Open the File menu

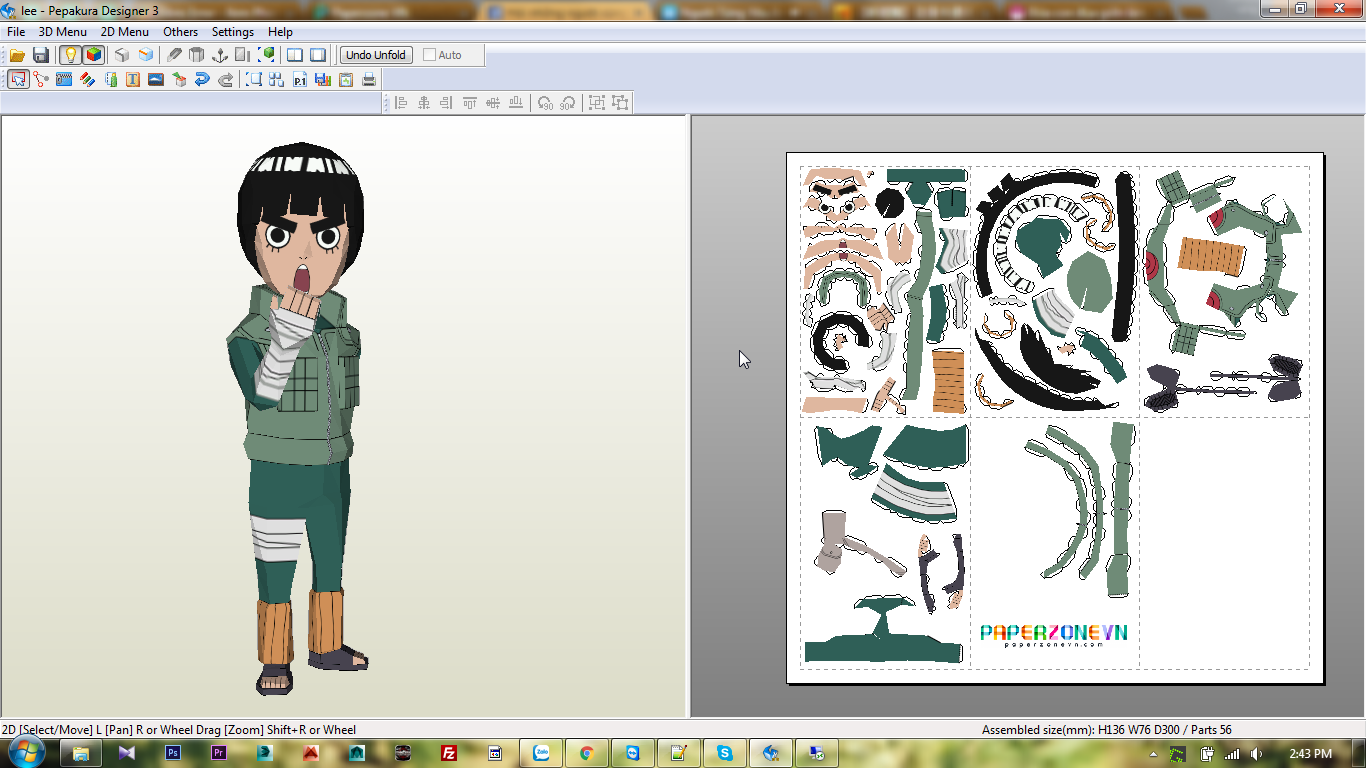pyautogui.click(x=16, y=32)
